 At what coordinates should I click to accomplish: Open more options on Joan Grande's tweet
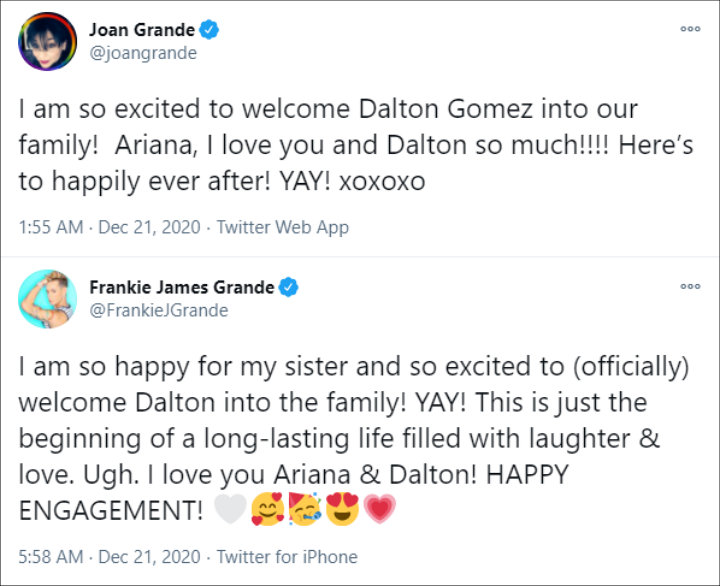pyautogui.click(x=690, y=29)
